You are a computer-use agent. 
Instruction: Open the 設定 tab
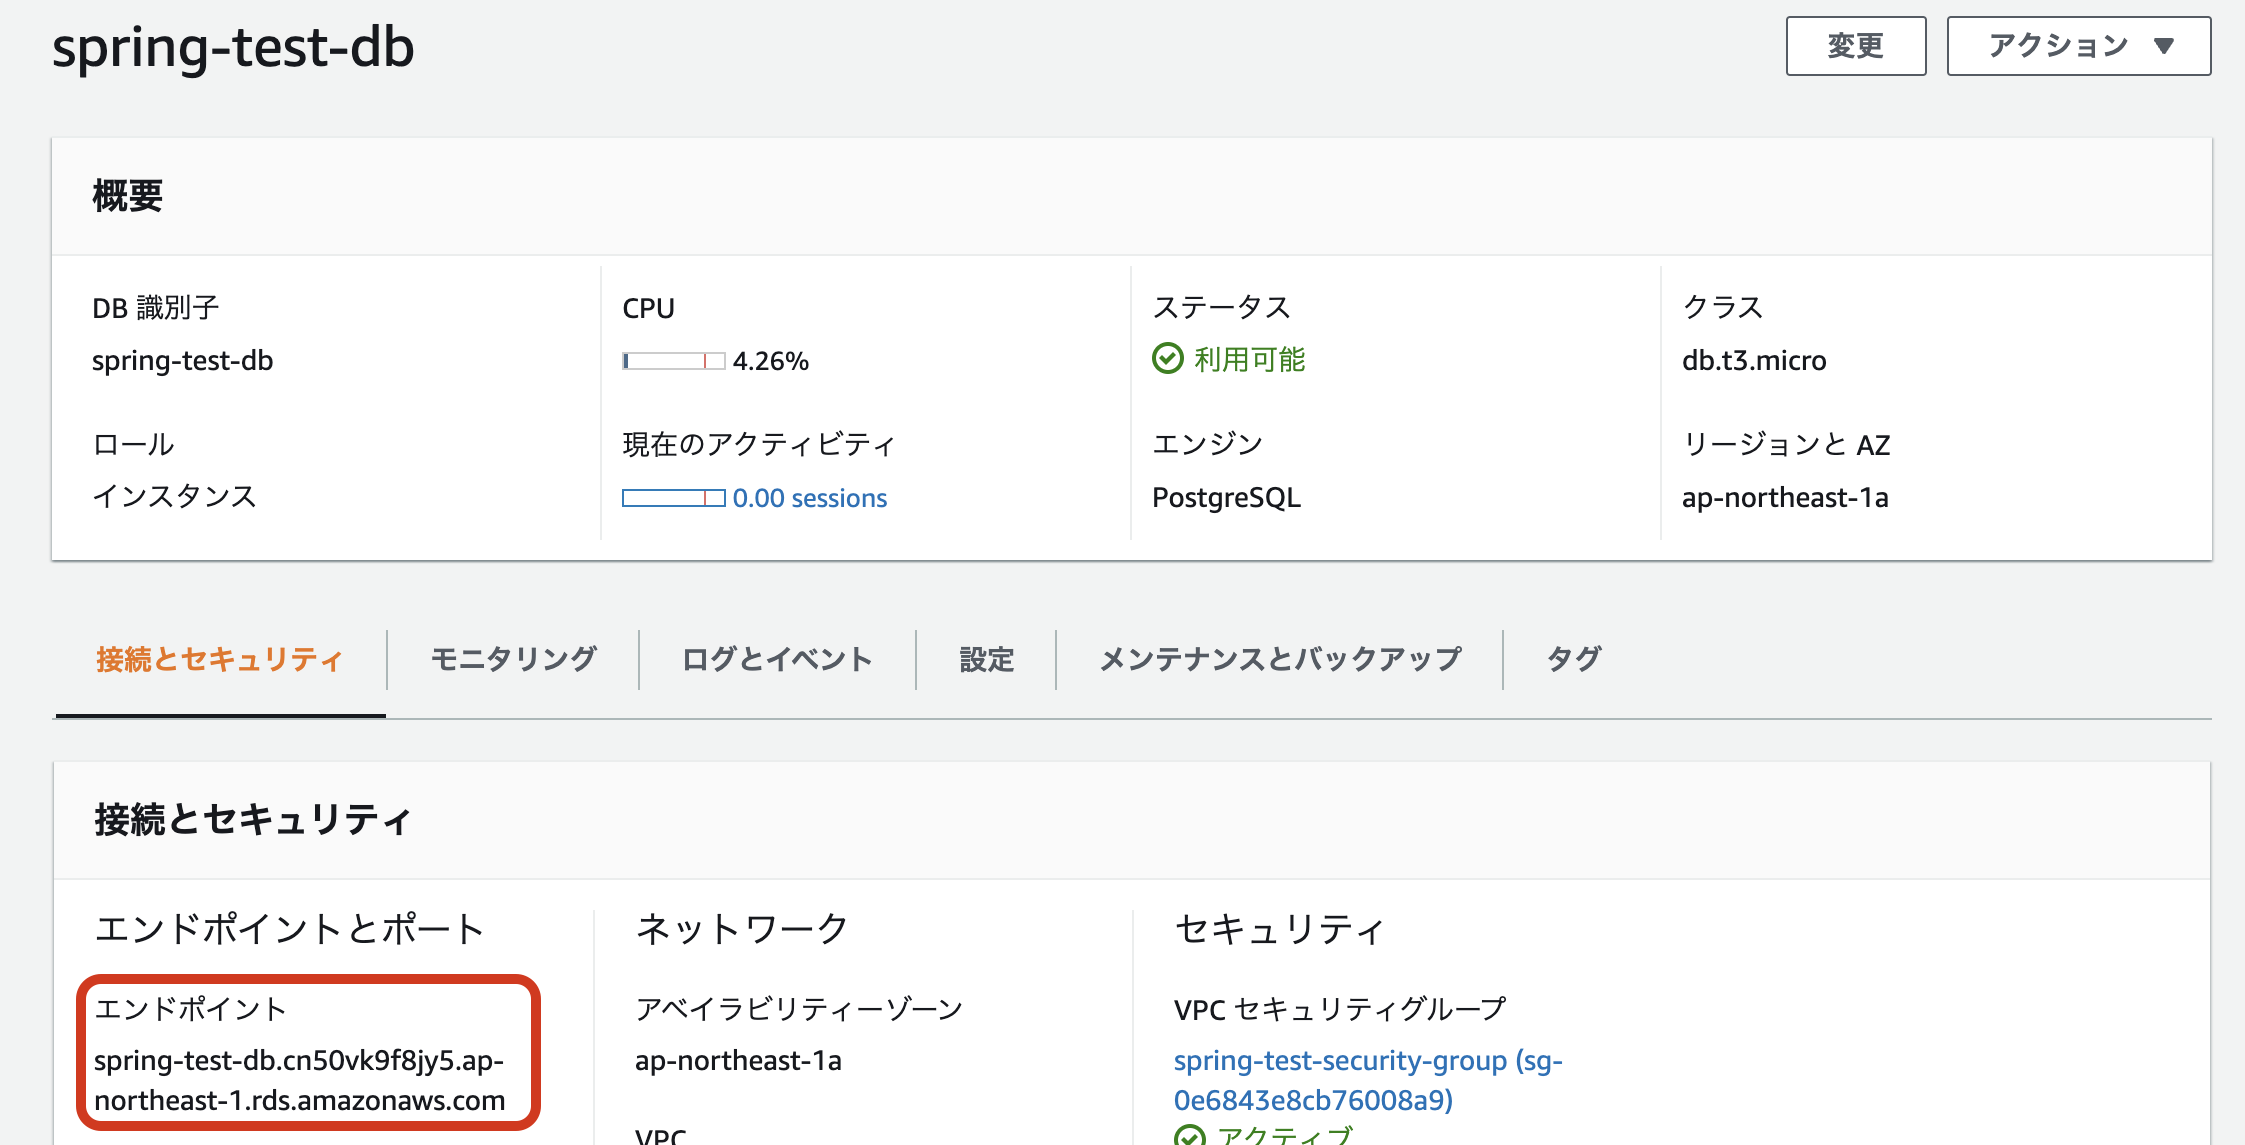point(985,658)
